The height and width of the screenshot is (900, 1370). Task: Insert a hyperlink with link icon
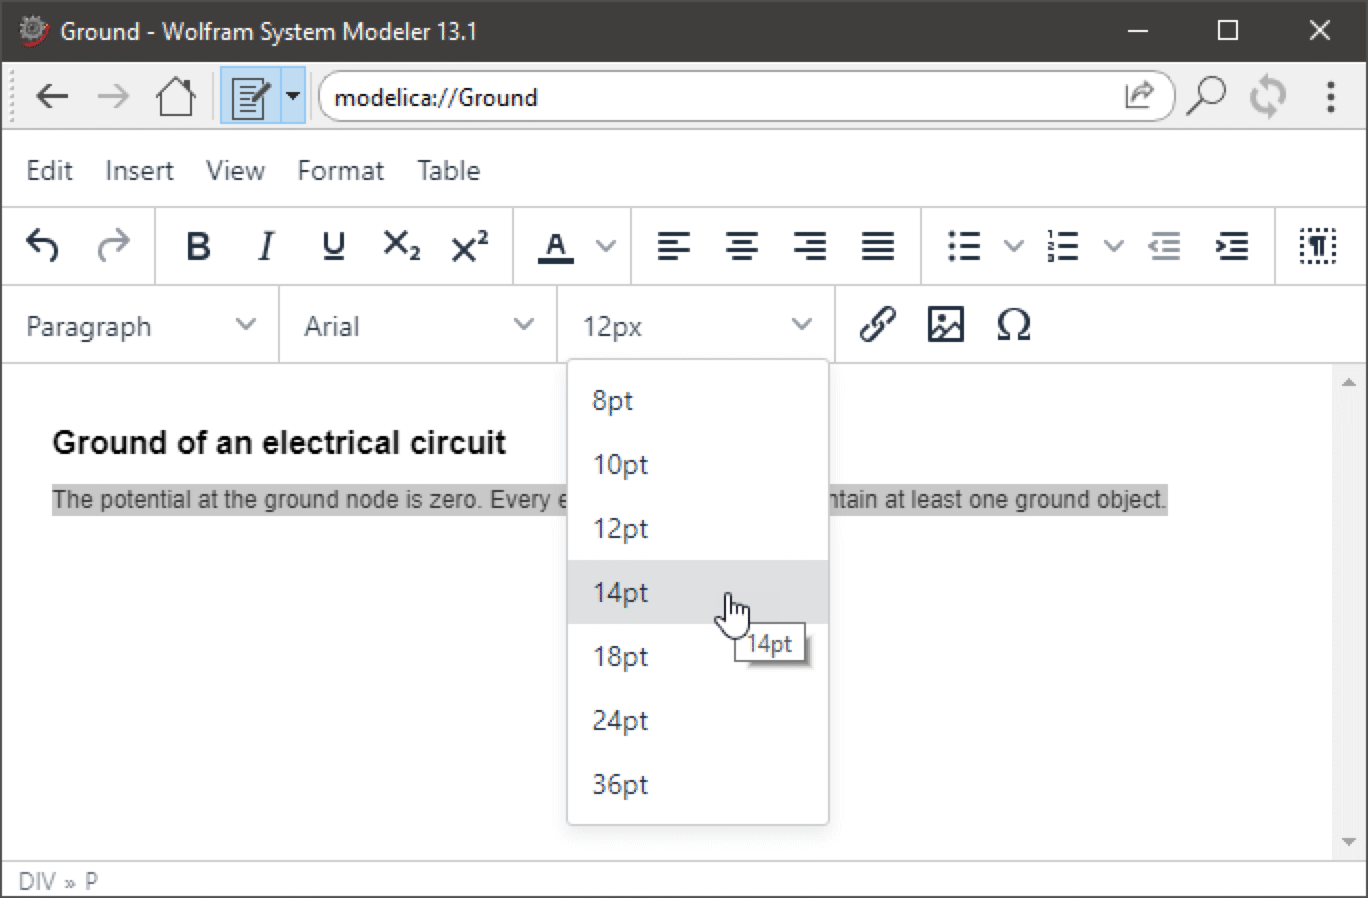(x=877, y=325)
